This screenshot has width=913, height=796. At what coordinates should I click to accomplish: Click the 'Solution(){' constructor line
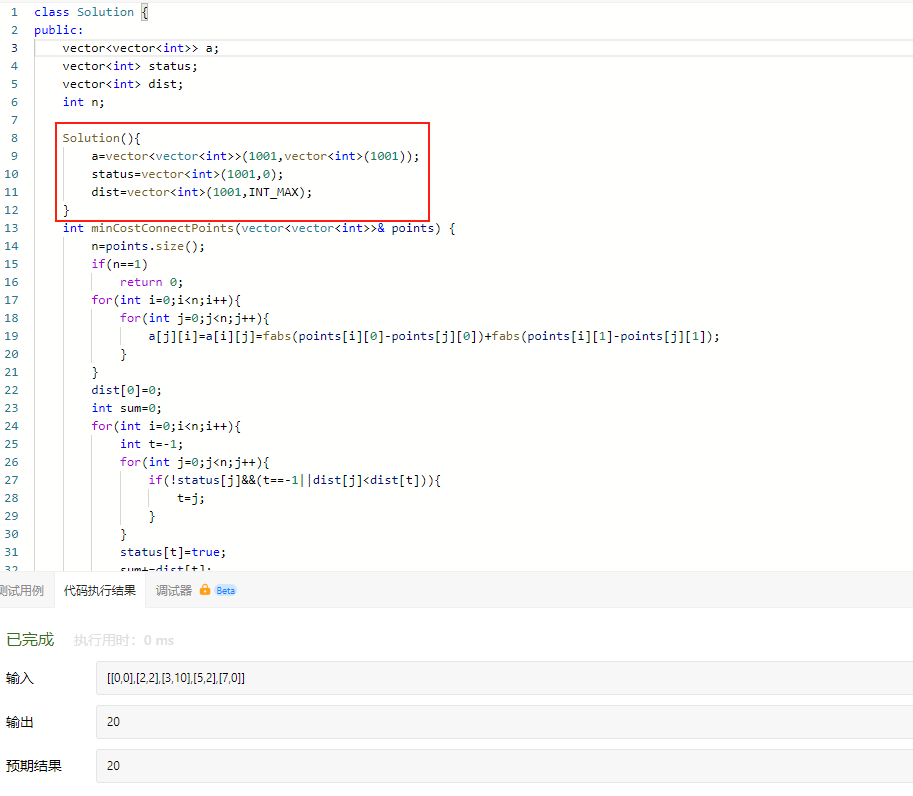pyautogui.click(x=101, y=138)
